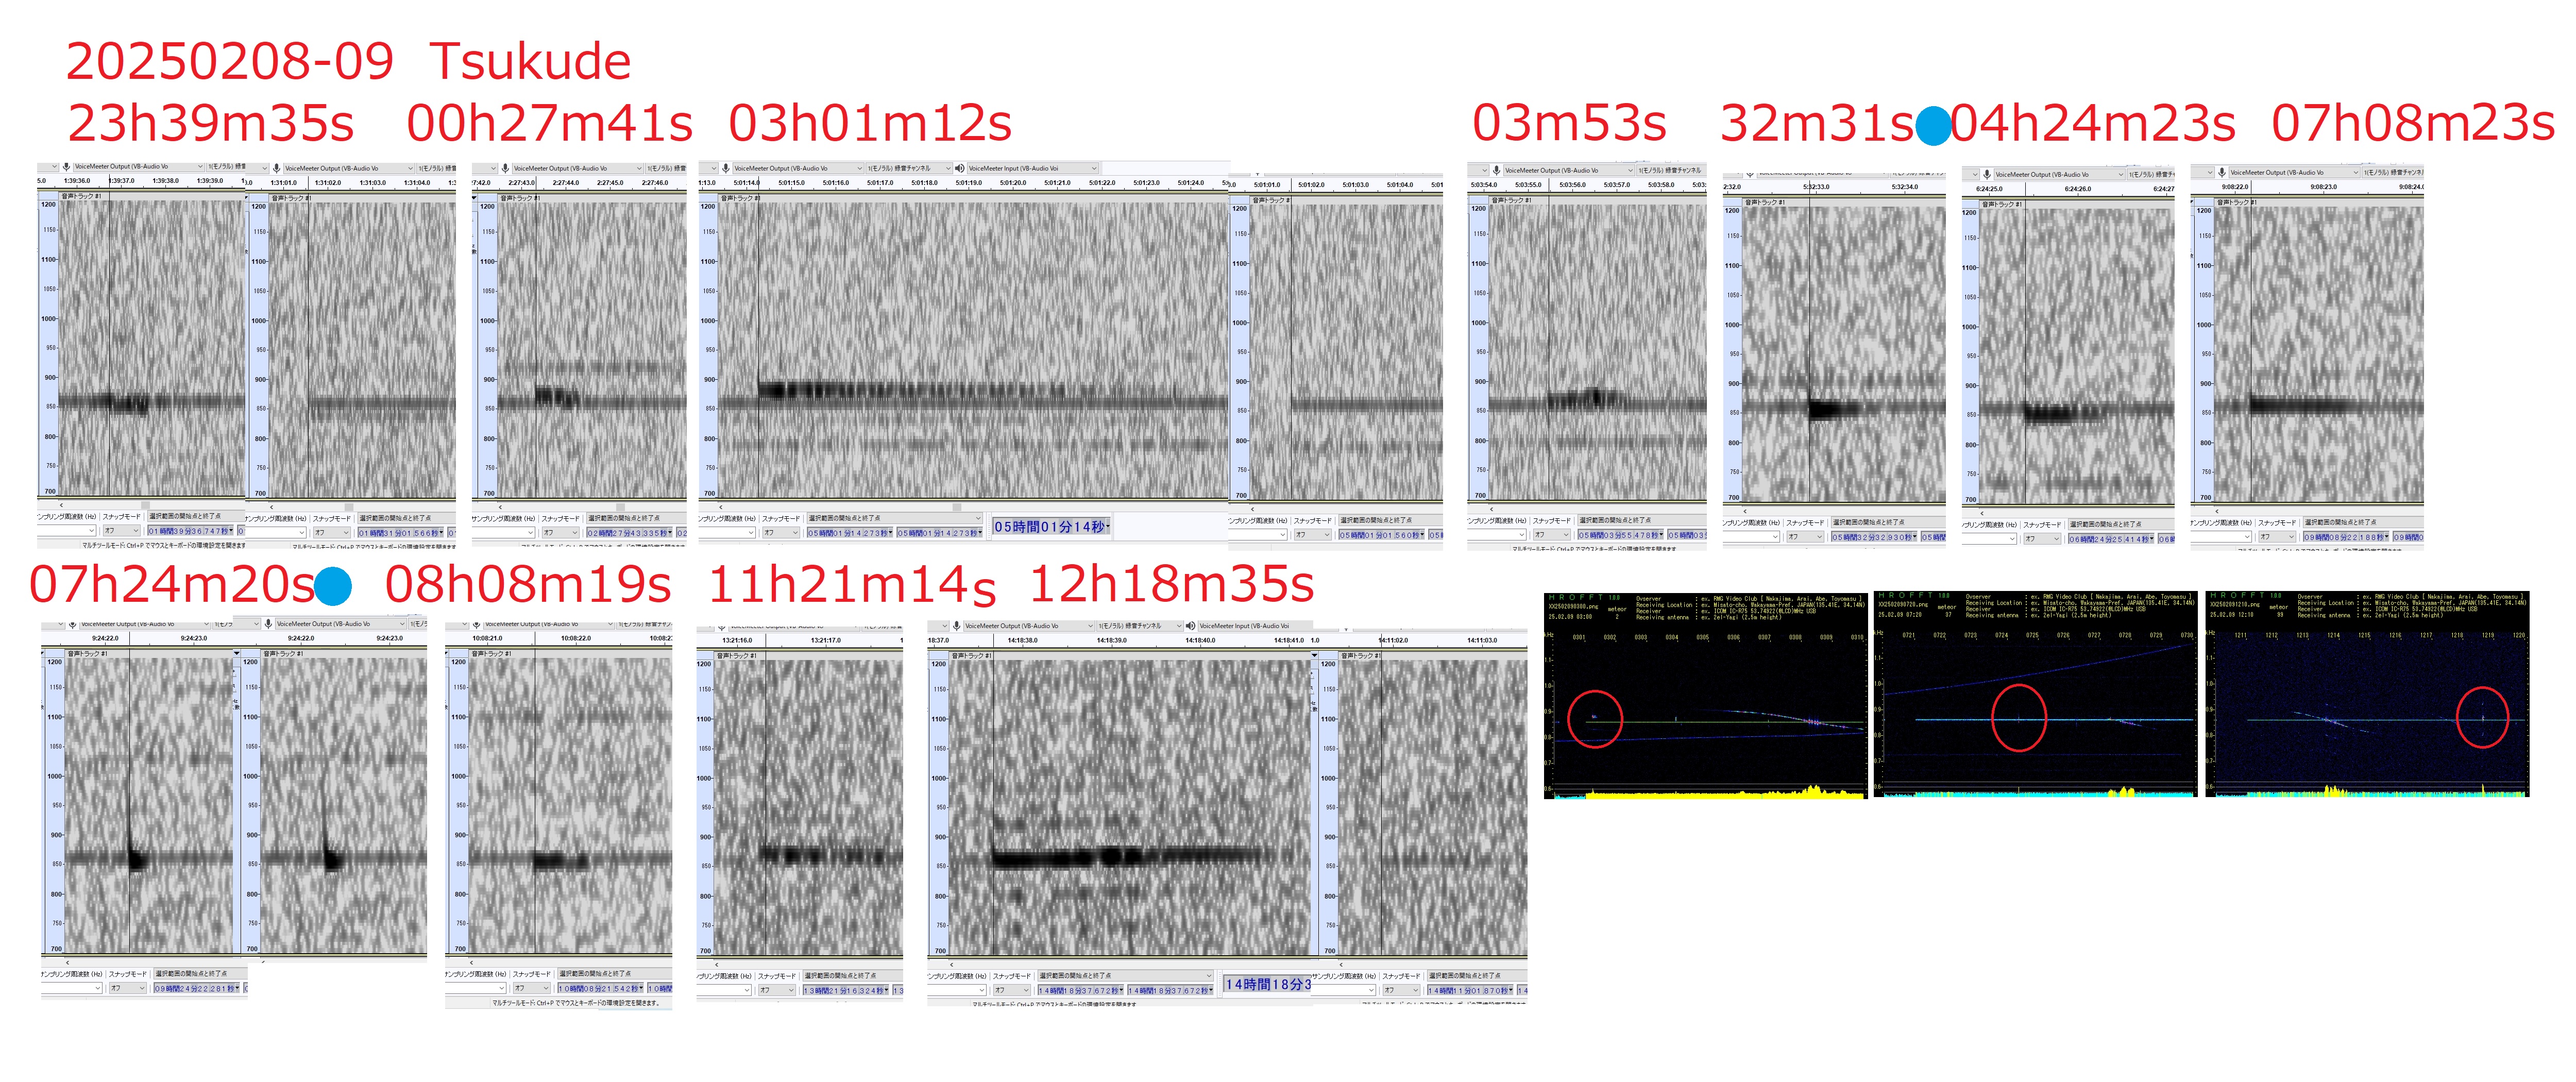Click the microphone icon in the 04h24m23s panel
2576x1082 pixels.
(1986, 174)
